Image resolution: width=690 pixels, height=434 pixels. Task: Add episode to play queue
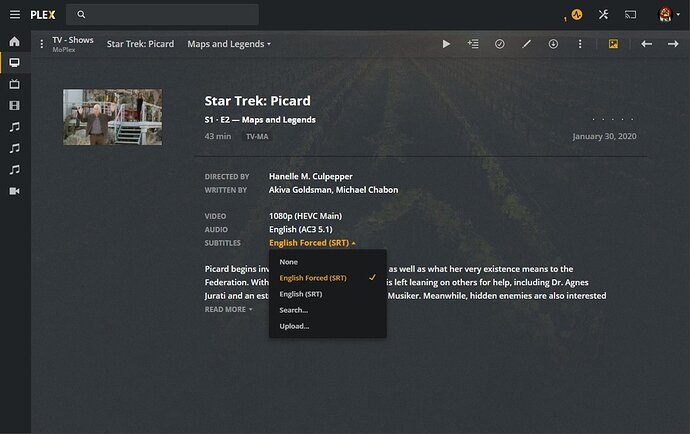tap(473, 44)
